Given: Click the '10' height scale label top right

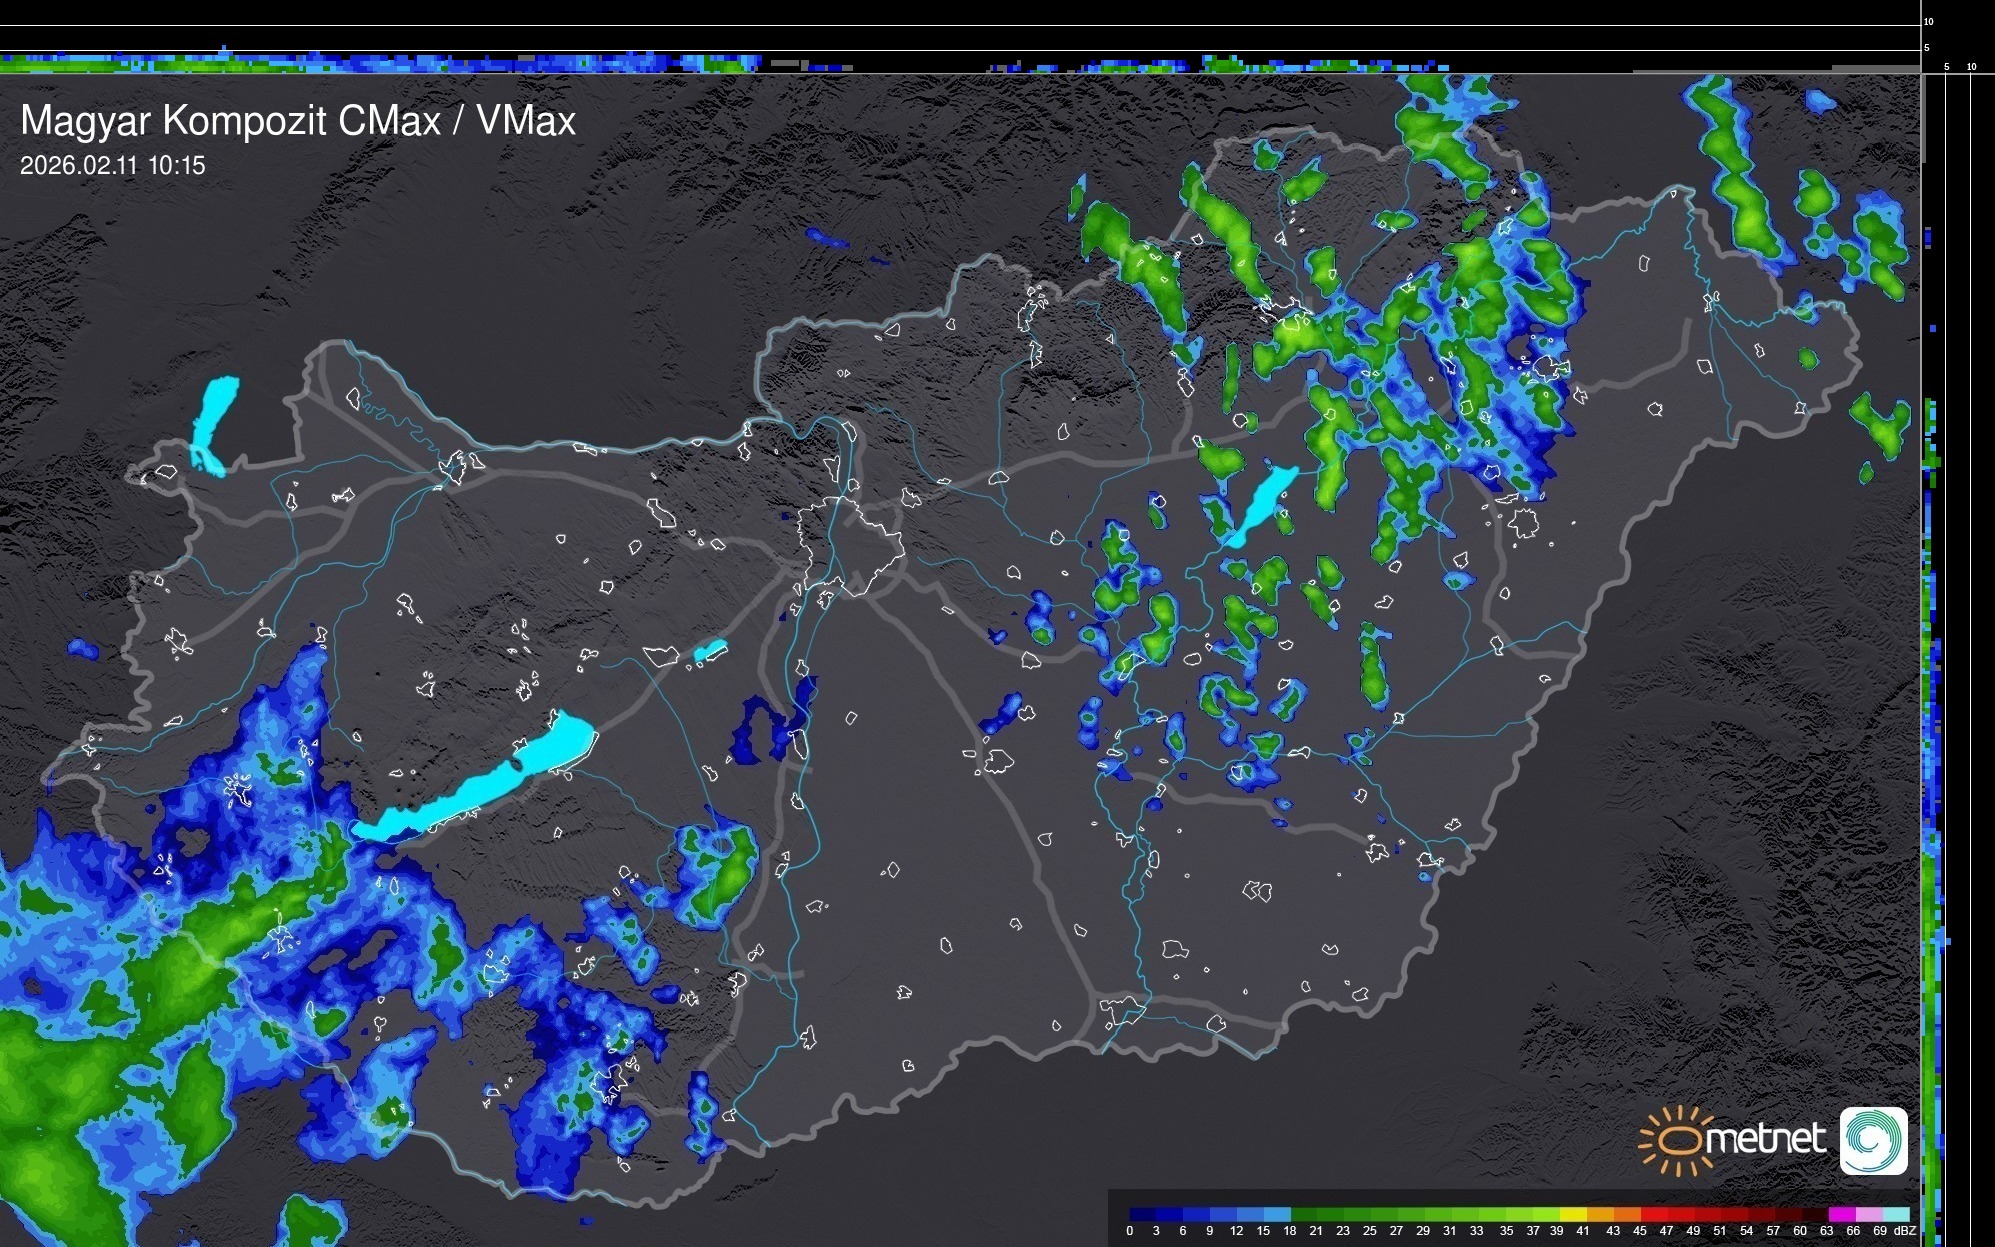Looking at the screenshot, I should tap(1929, 21).
